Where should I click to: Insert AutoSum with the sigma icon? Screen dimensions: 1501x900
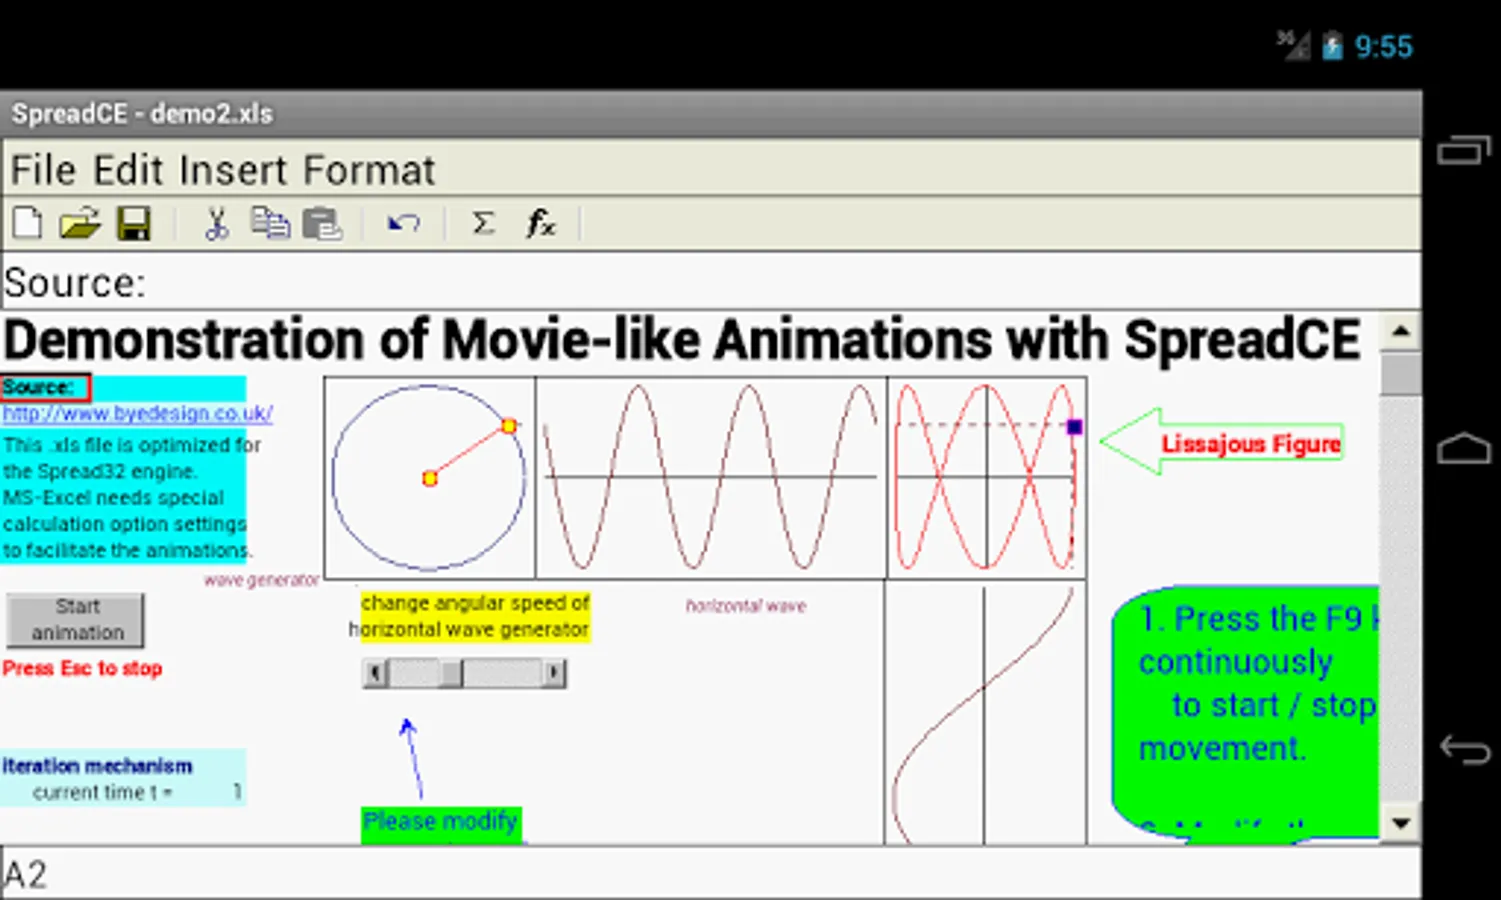tap(483, 223)
